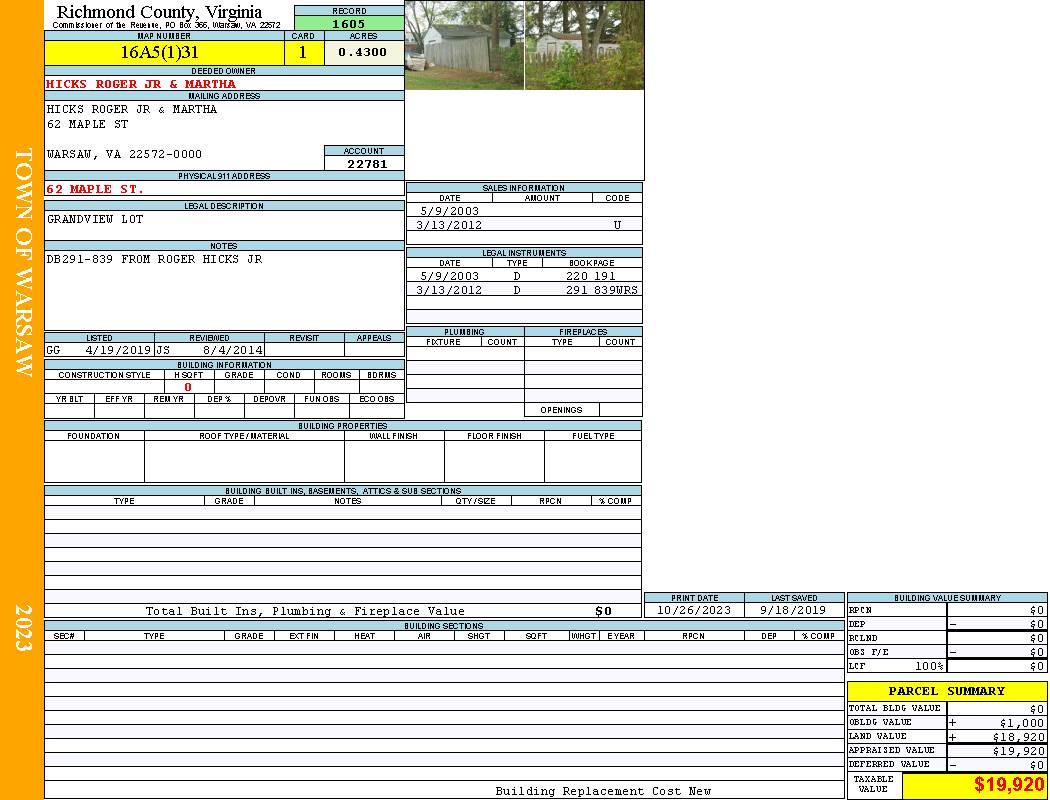This screenshot has width=1050, height=800.
Task: Select the last saved date 9/18/2019
Action: [x=793, y=610]
